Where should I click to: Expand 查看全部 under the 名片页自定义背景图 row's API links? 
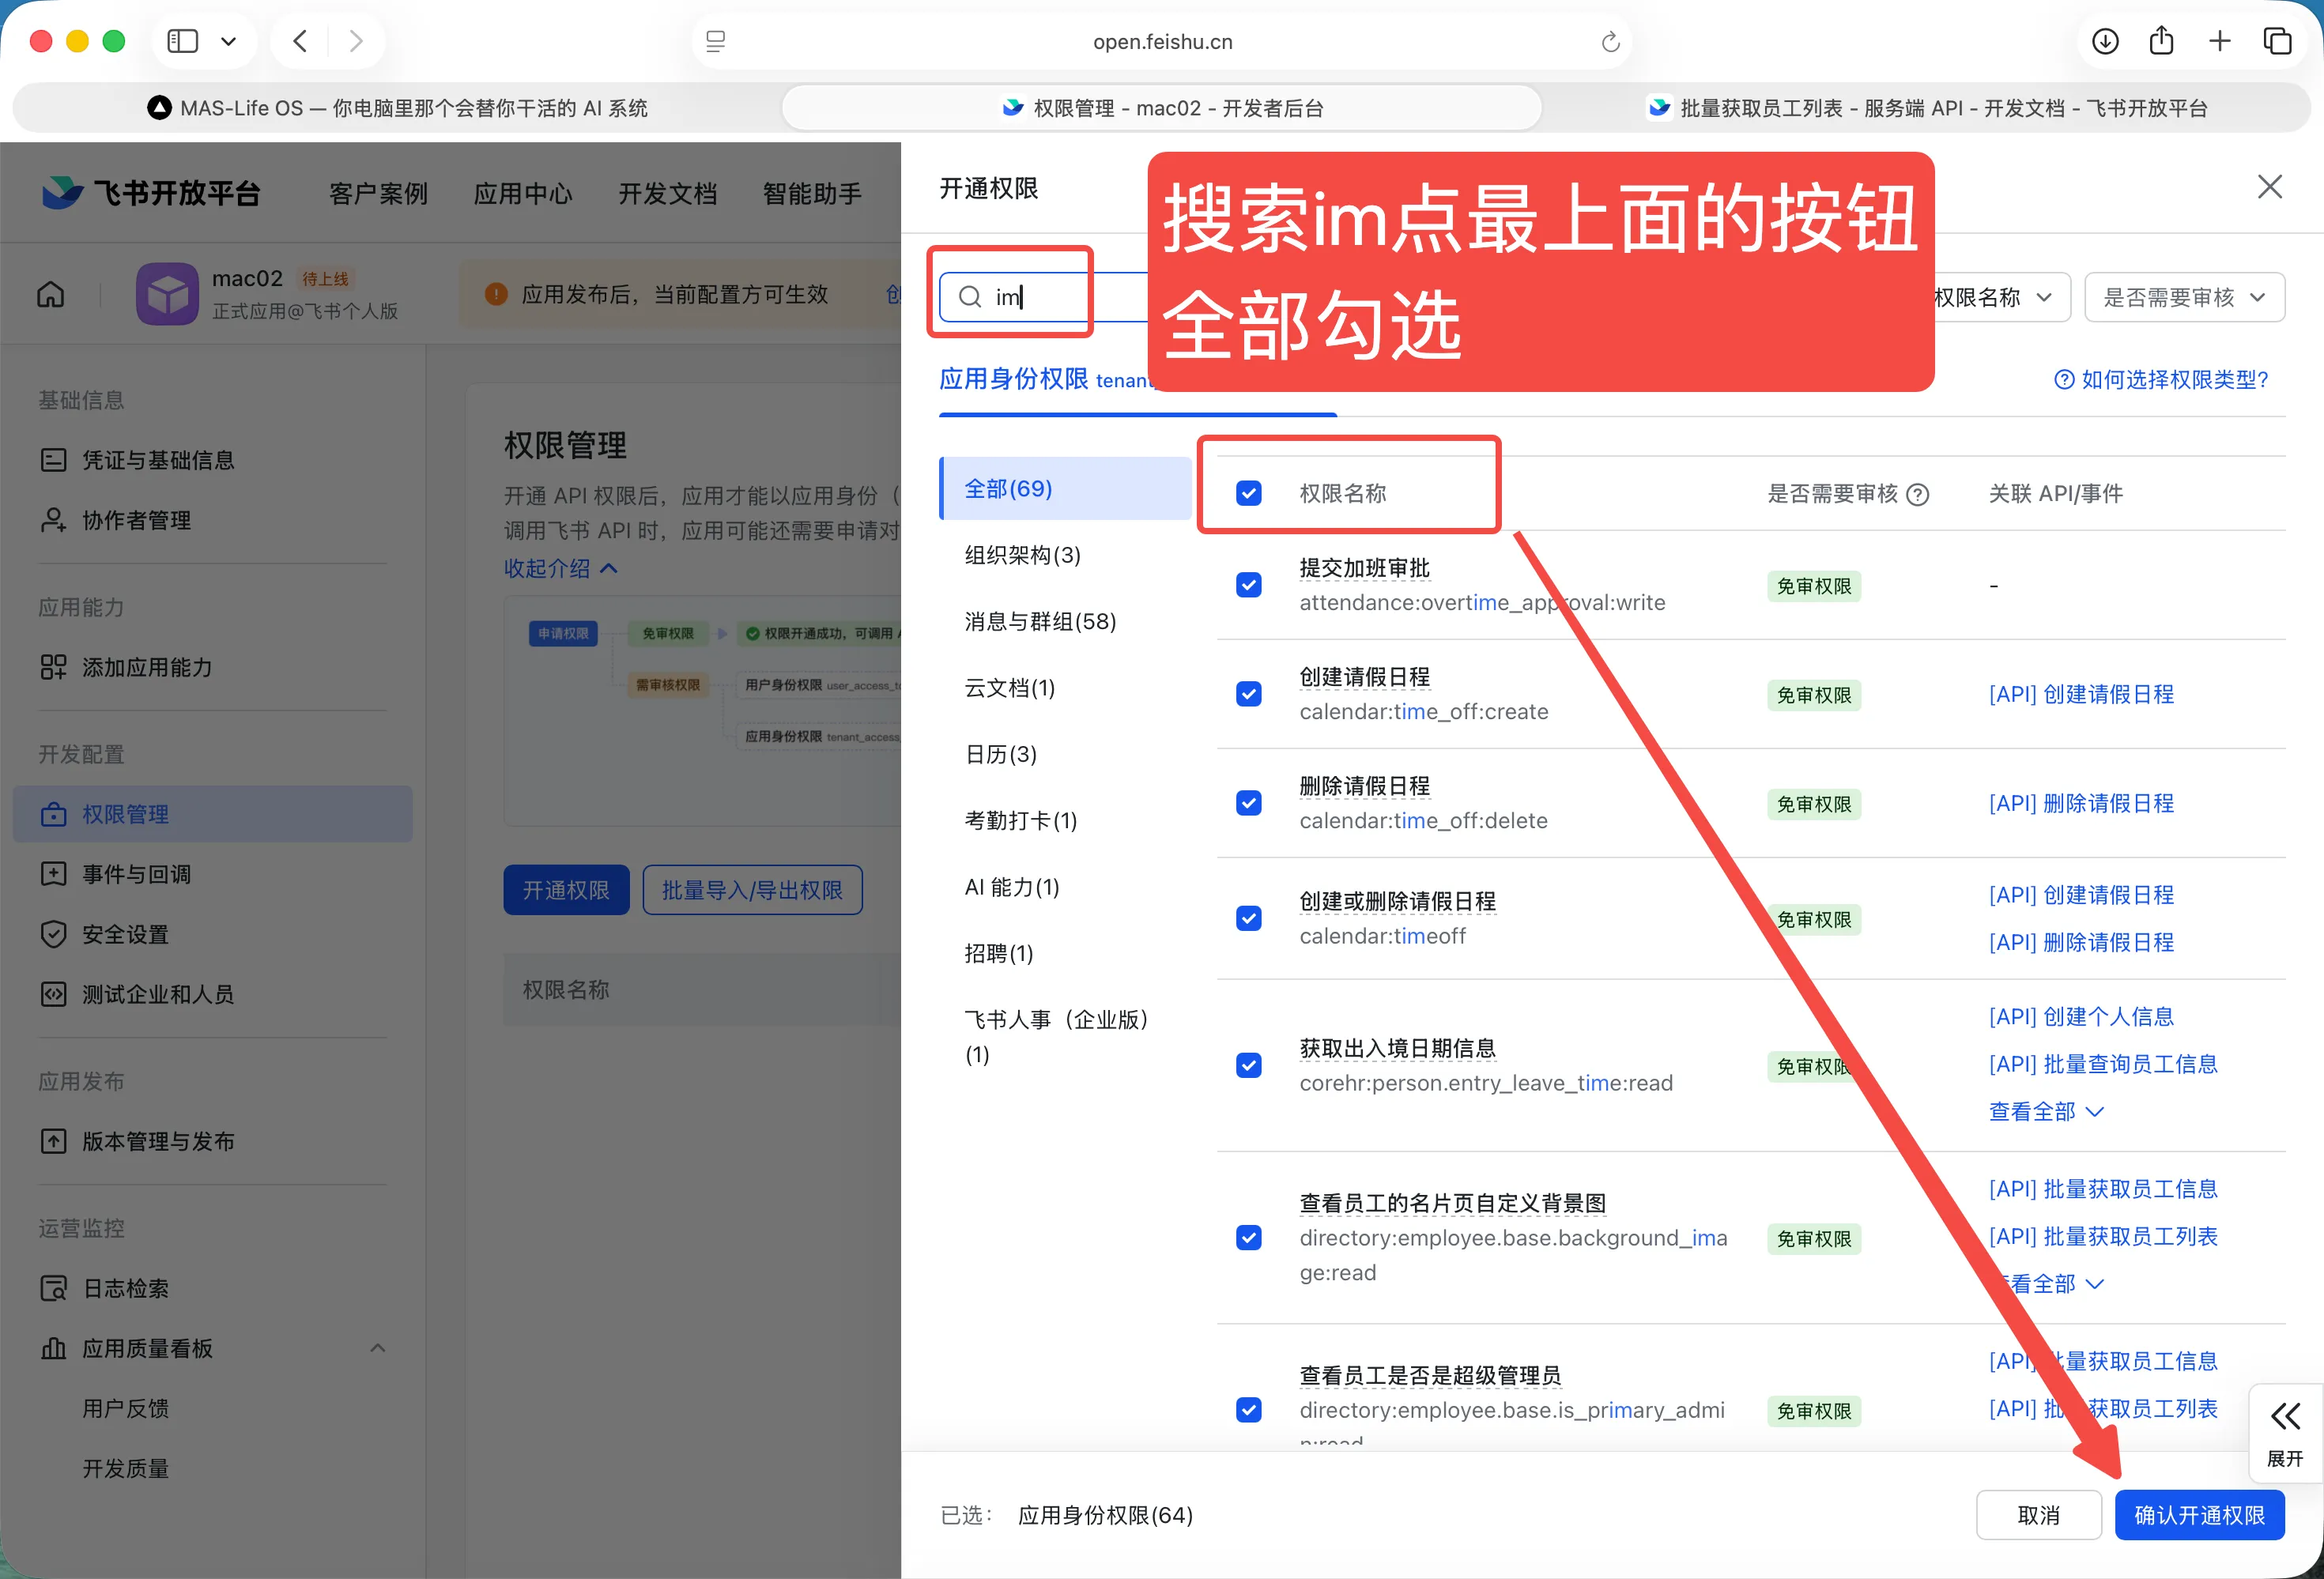[2045, 1284]
